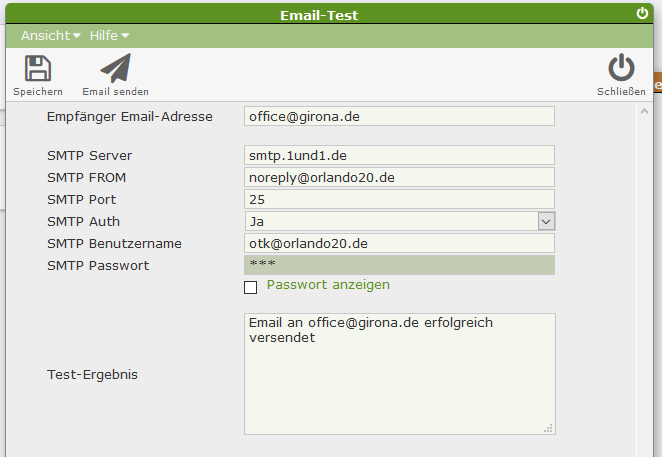Click the Schließen power icon

[x=621, y=68]
